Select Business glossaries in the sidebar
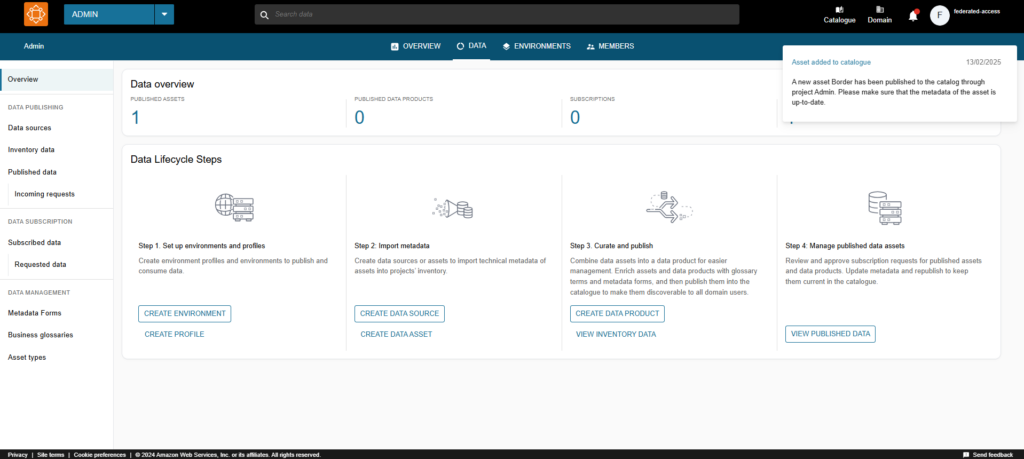1024x459 pixels. [40, 335]
